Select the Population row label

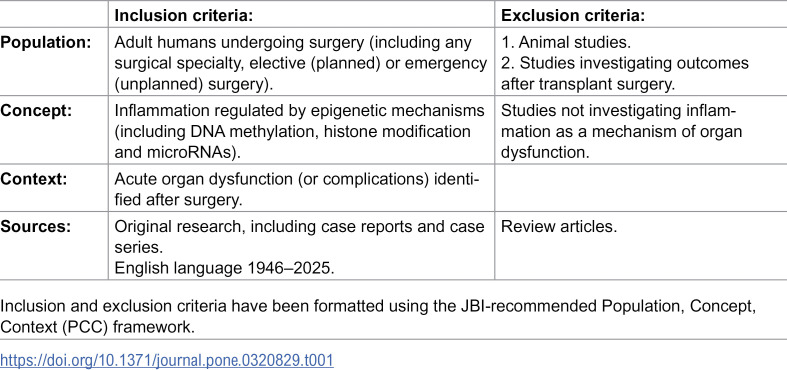(x=46, y=42)
